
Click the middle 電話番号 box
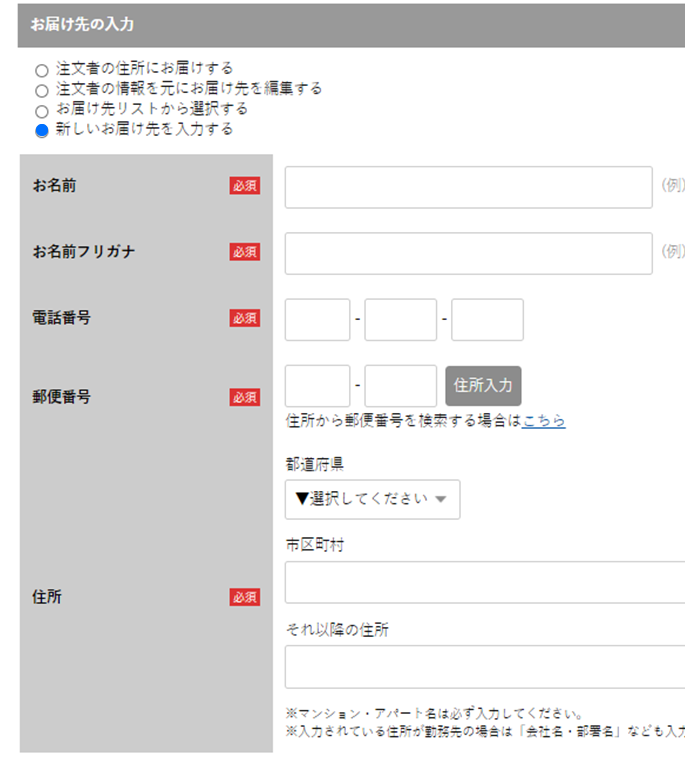coord(400,320)
